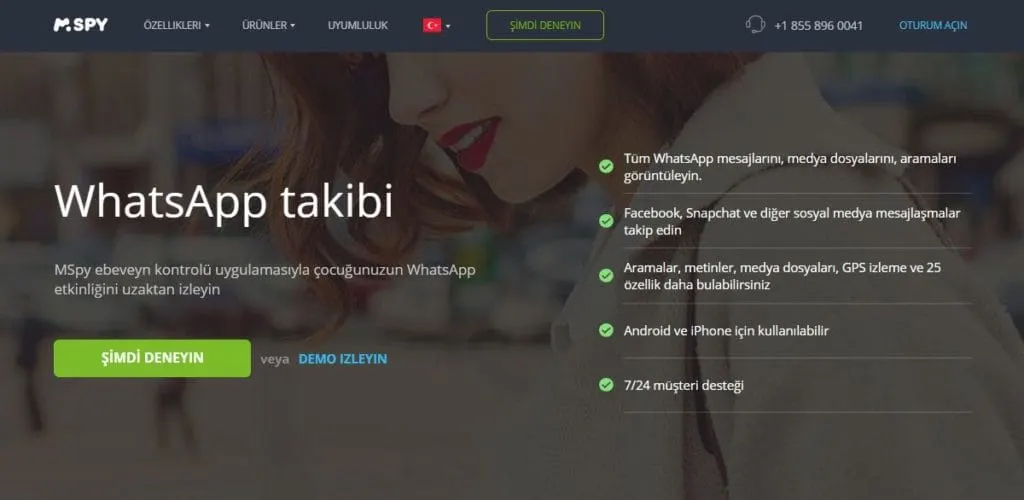Expand the ÖZELLİKLERİ dropdown menu
Image resolution: width=1024 pixels, height=500 pixels.
click(x=176, y=25)
